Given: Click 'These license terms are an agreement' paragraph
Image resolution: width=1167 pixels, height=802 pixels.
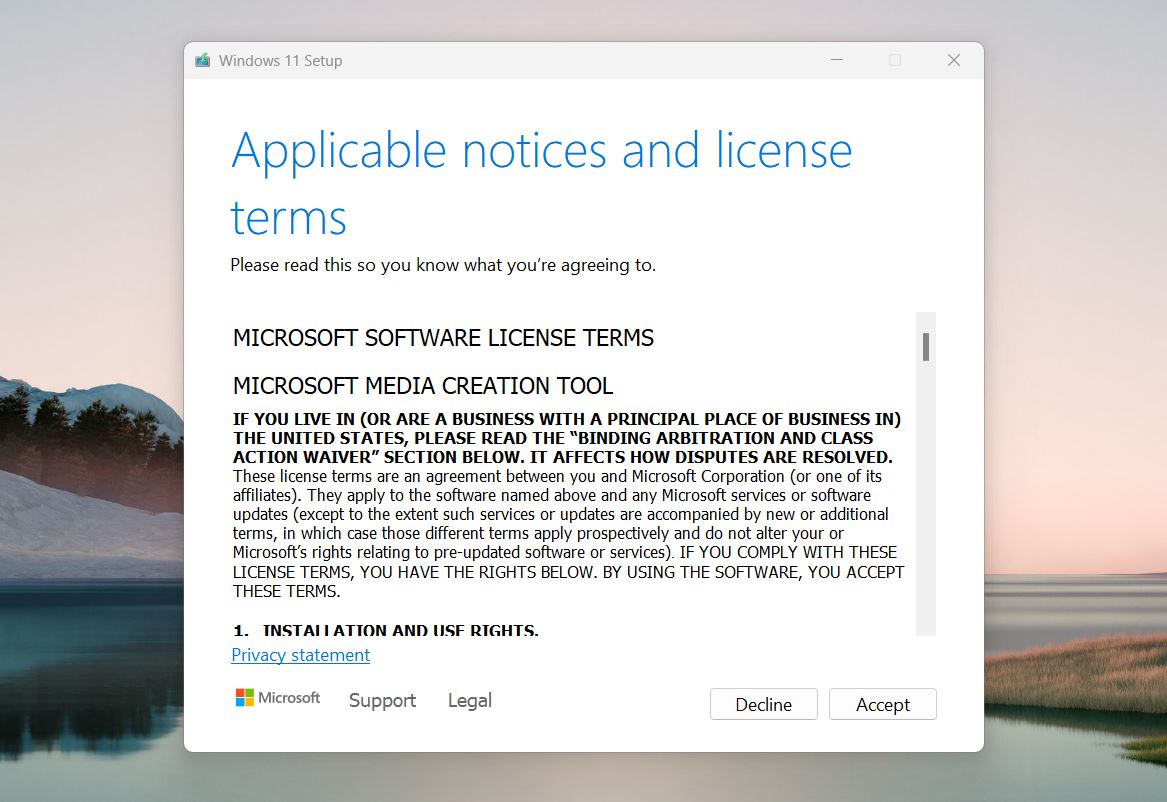Looking at the screenshot, I should coord(569,533).
